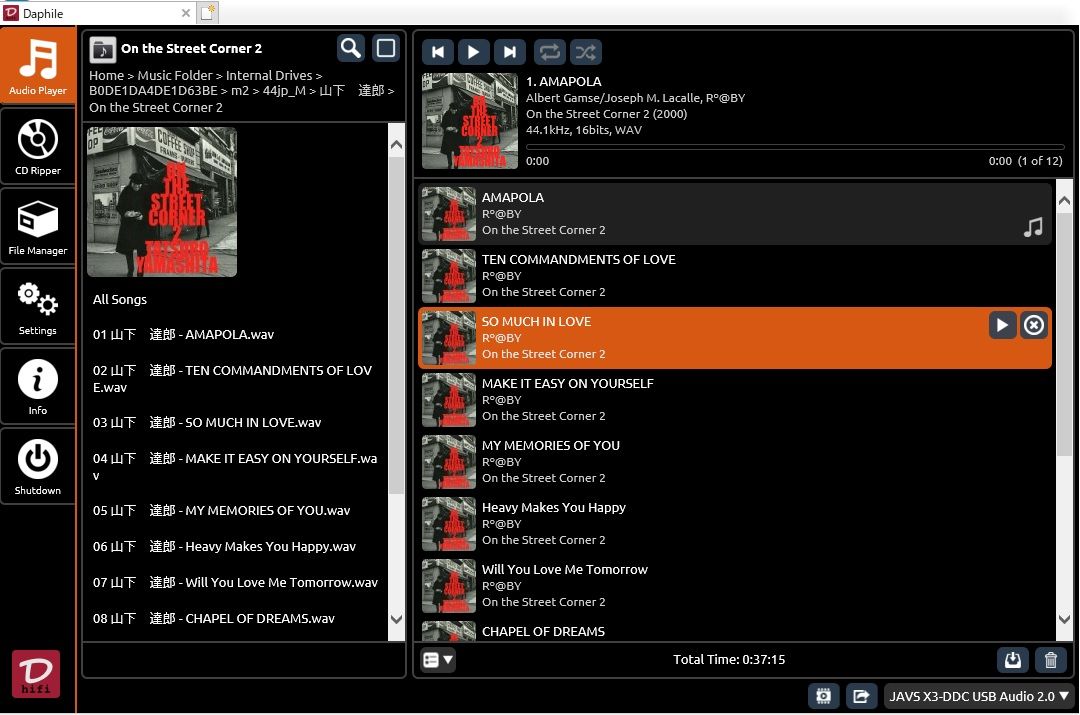Select MY MEMORIES OF YOU in playlist
The height and width of the screenshot is (715, 1080).
pos(735,462)
